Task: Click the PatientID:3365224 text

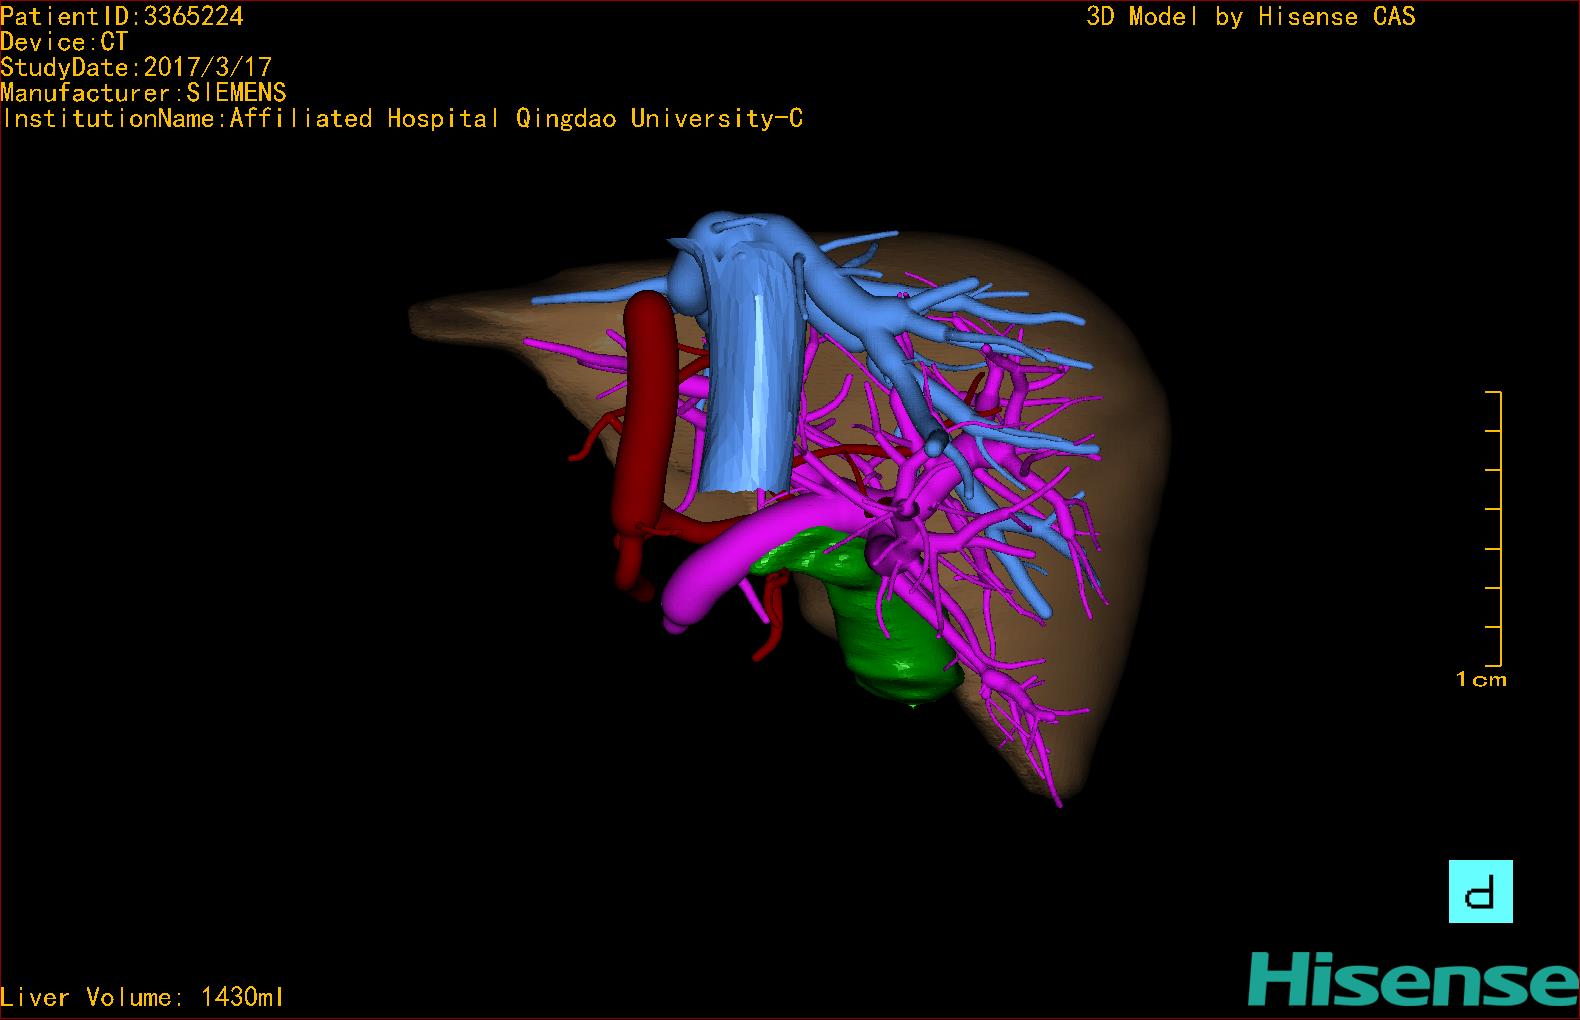Action: [x=122, y=16]
